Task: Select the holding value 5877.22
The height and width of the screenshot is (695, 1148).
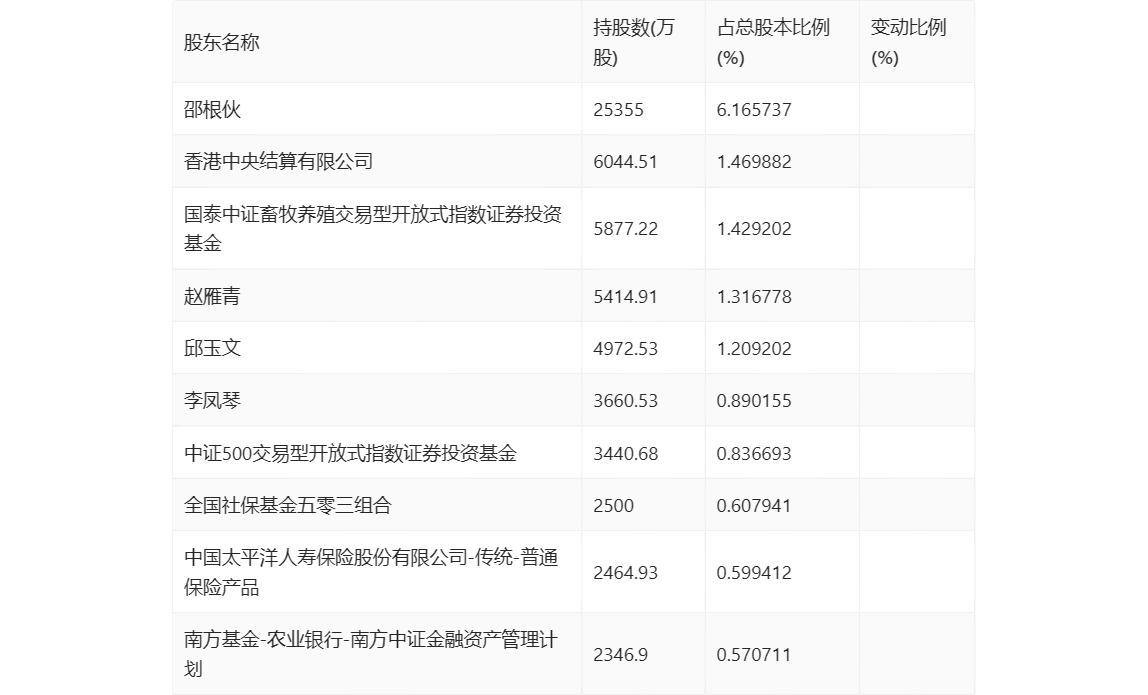Action: (625, 229)
